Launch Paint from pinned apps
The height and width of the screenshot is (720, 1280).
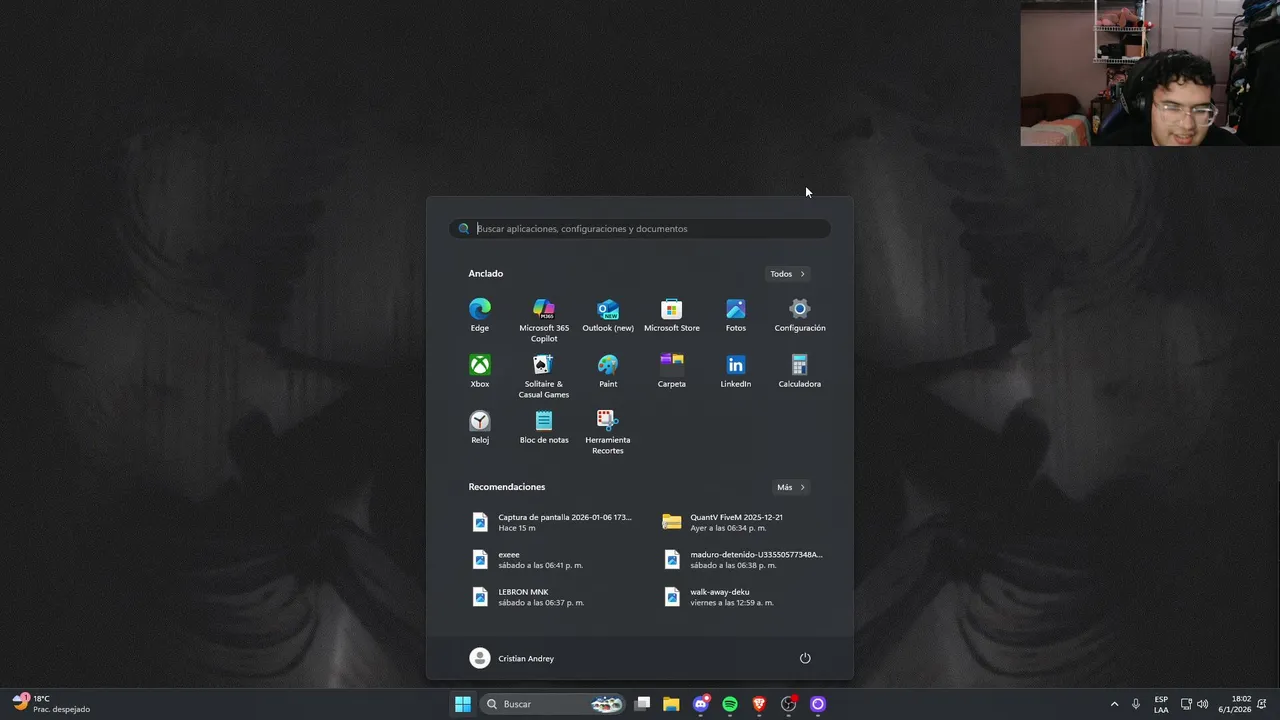tap(608, 371)
